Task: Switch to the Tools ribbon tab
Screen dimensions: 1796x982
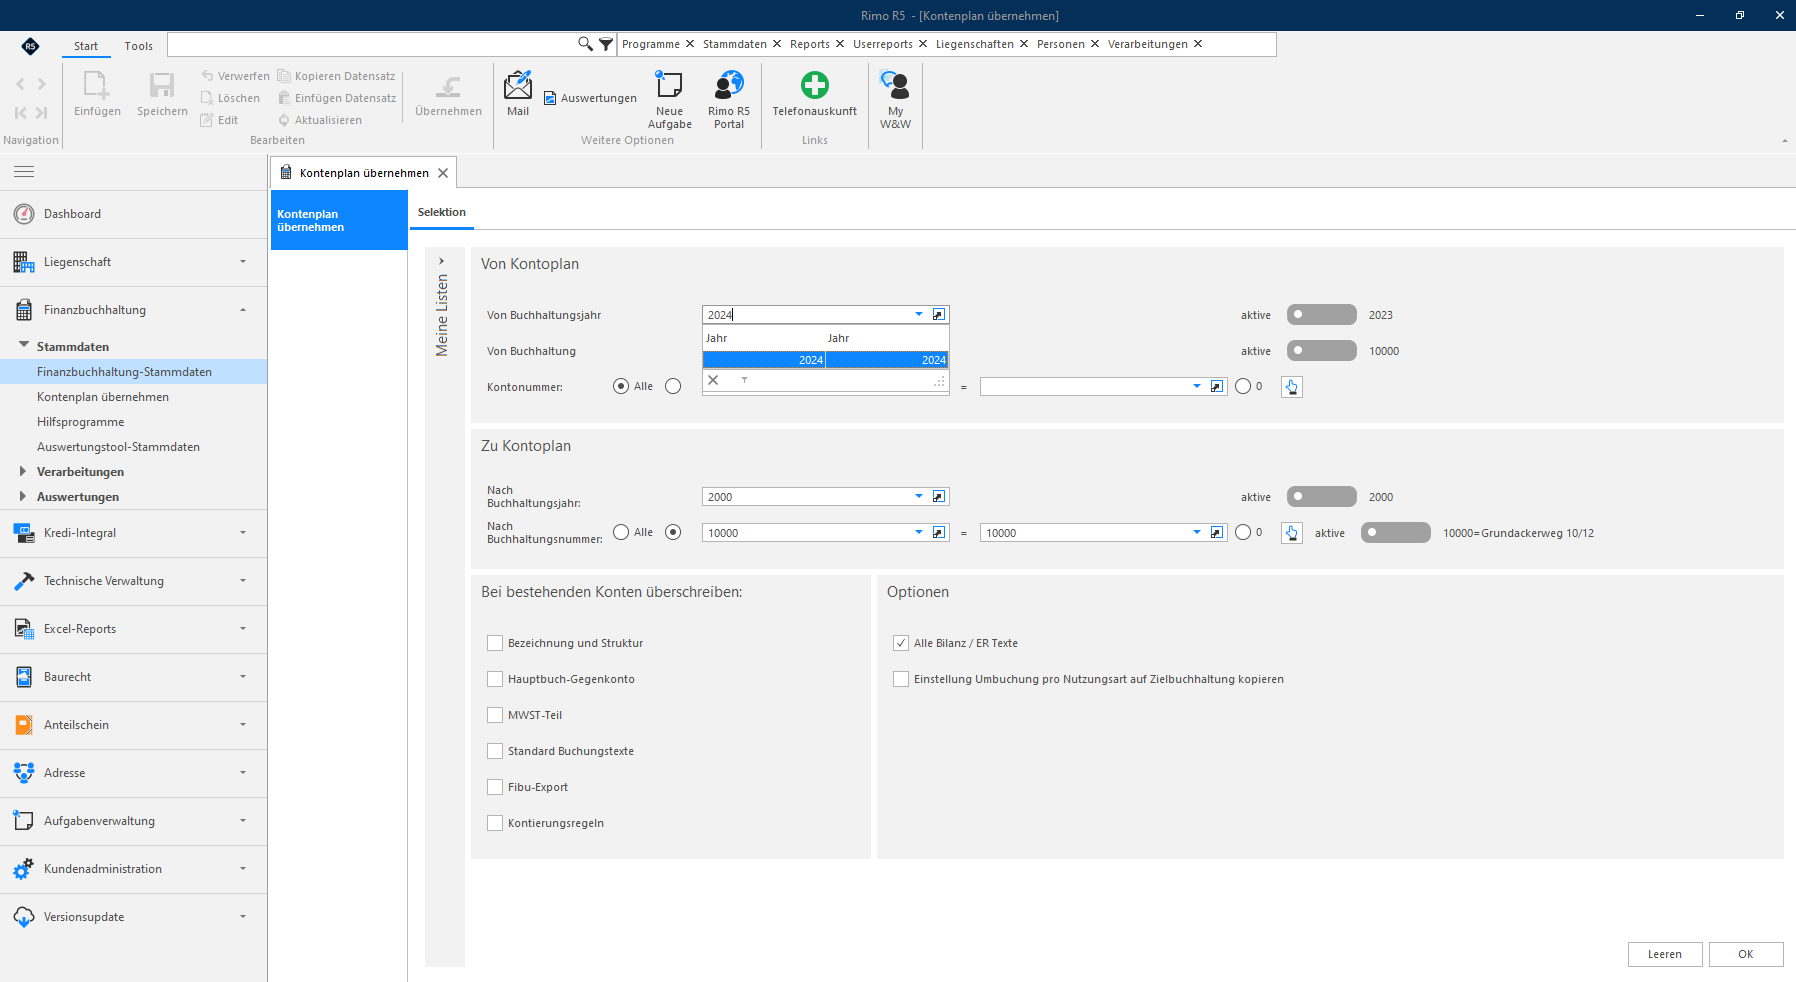Action: (x=139, y=46)
